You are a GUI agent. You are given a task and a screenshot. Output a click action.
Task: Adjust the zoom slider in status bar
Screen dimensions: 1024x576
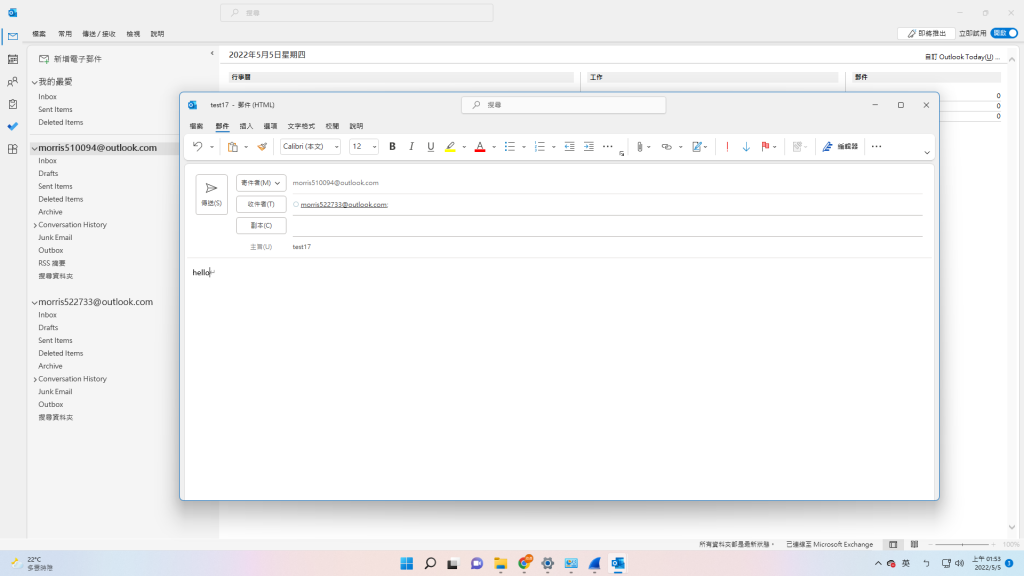[962, 544]
